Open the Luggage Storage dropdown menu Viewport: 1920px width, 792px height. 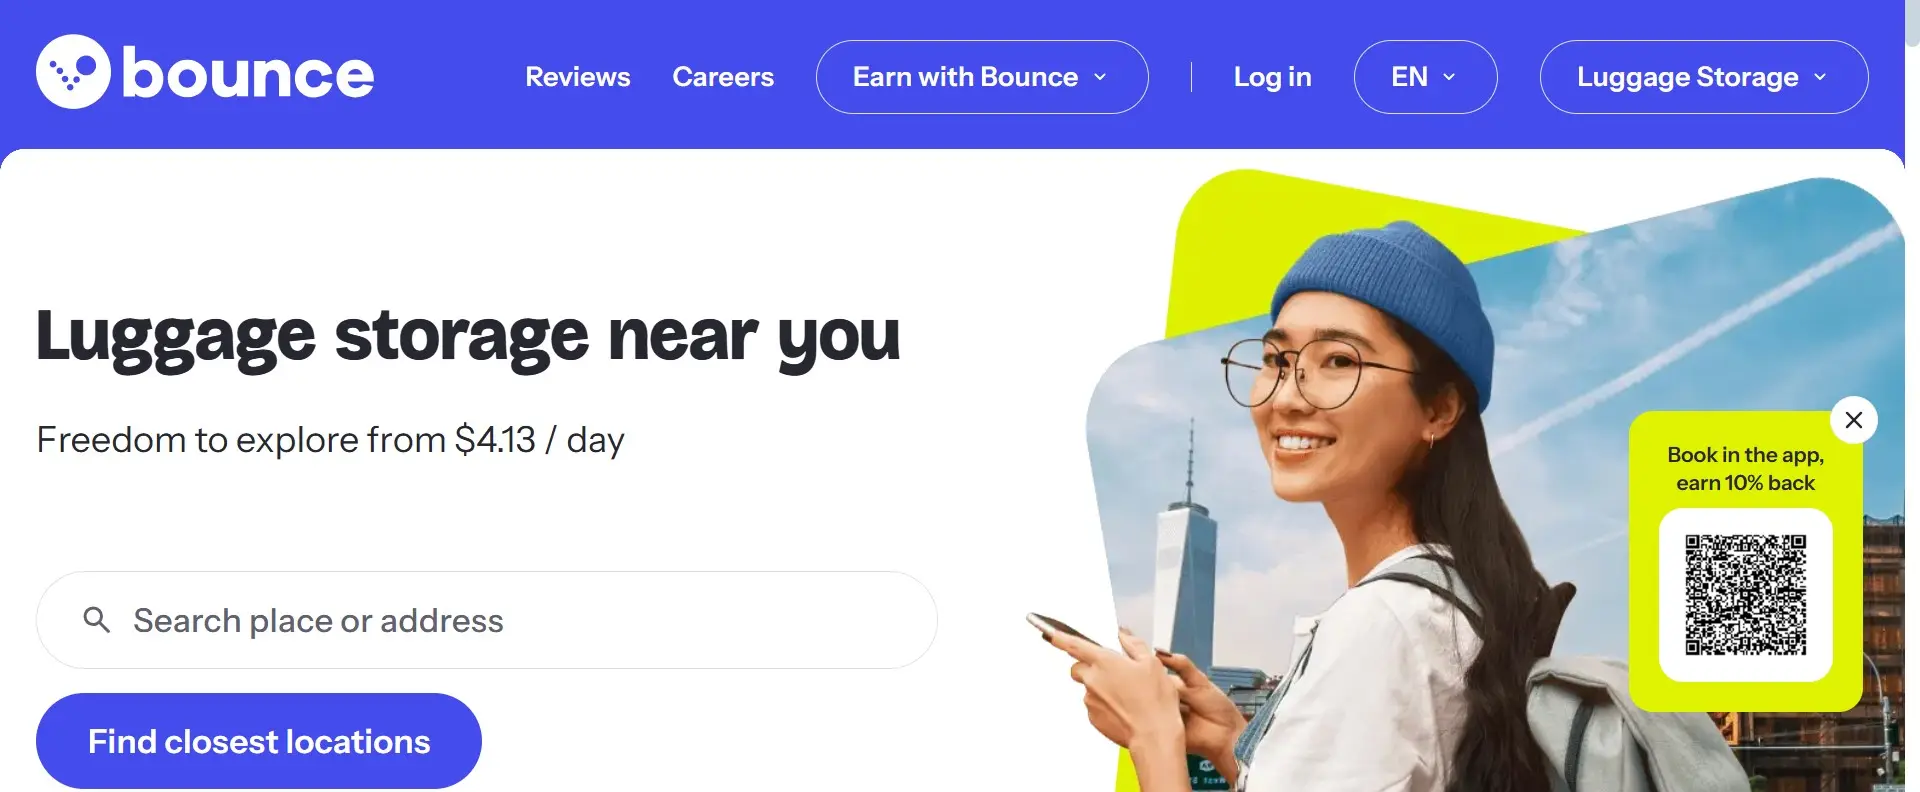[1704, 77]
